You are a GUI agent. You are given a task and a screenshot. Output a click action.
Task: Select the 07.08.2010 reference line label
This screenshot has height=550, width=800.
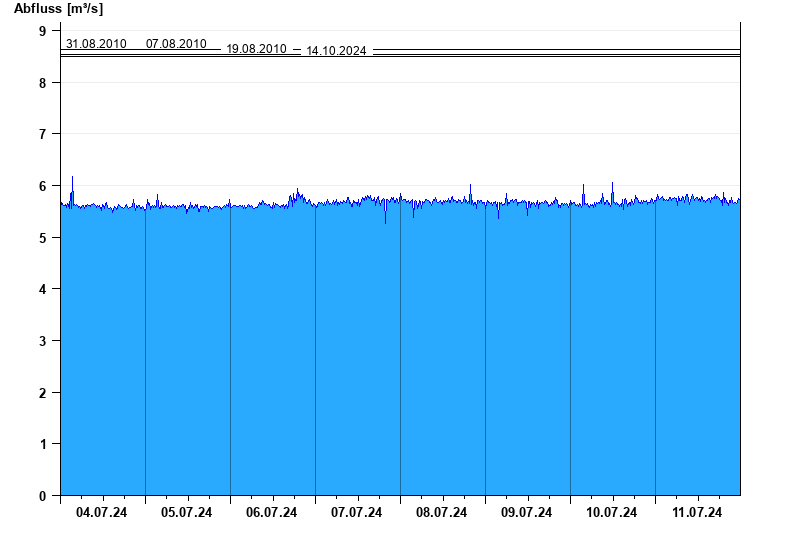click(x=176, y=44)
